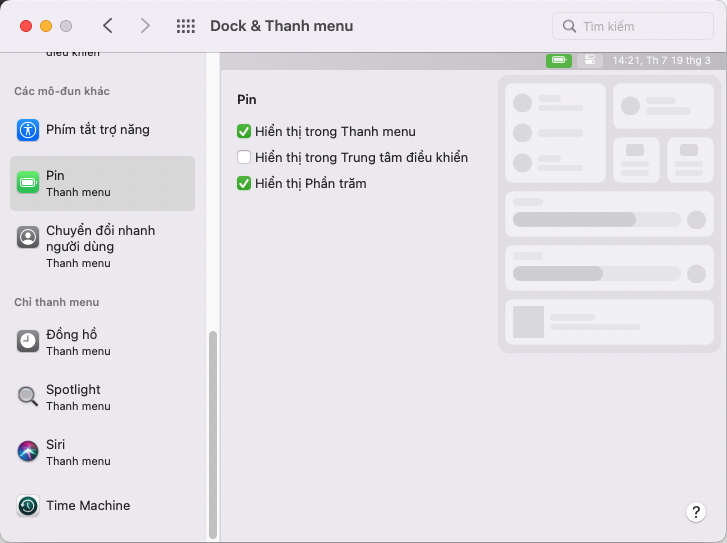Toggle Hiển thị Phần trăm checkbox
This screenshot has width=727, height=543.
tap(244, 184)
